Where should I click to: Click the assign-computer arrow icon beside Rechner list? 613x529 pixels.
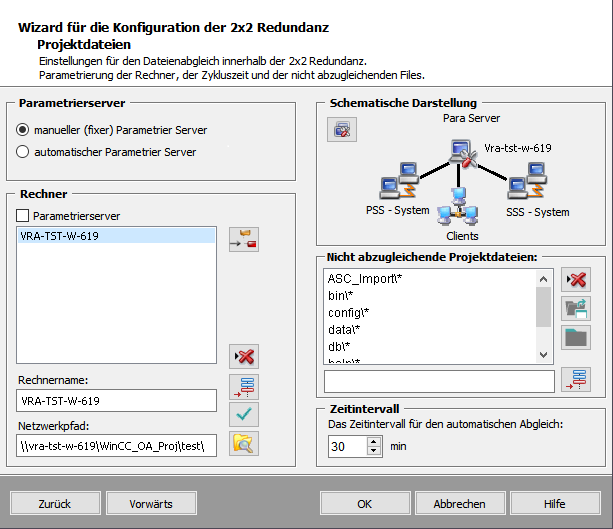[x=243, y=240]
